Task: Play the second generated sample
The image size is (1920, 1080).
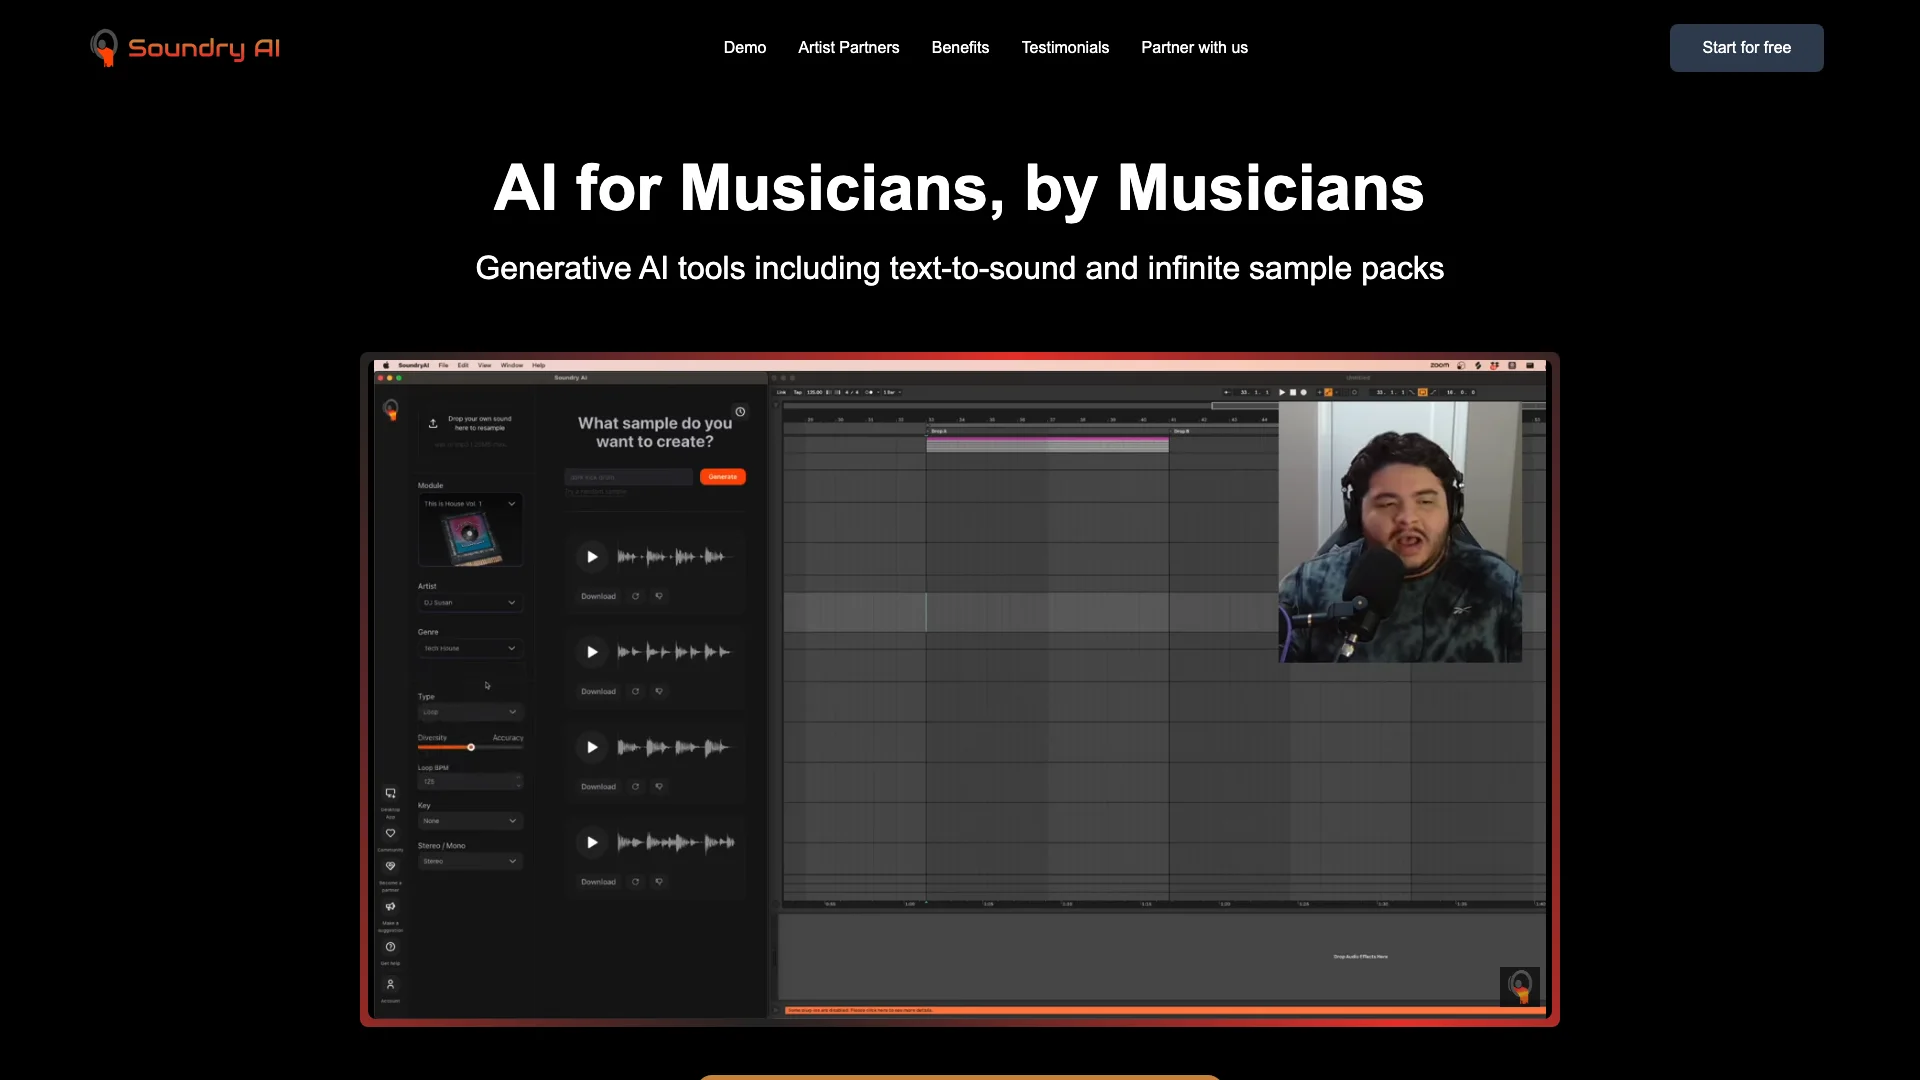Action: (x=592, y=652)
